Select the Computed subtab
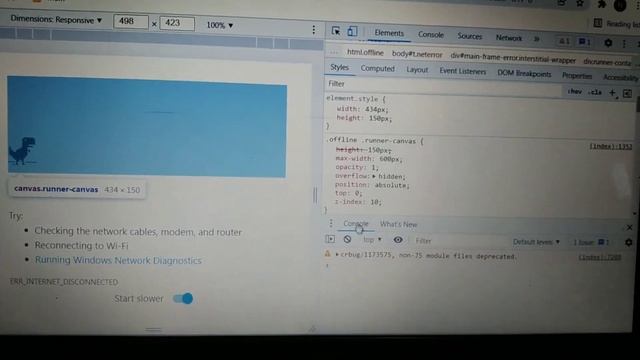640x360 pixels. coord(378,69)
